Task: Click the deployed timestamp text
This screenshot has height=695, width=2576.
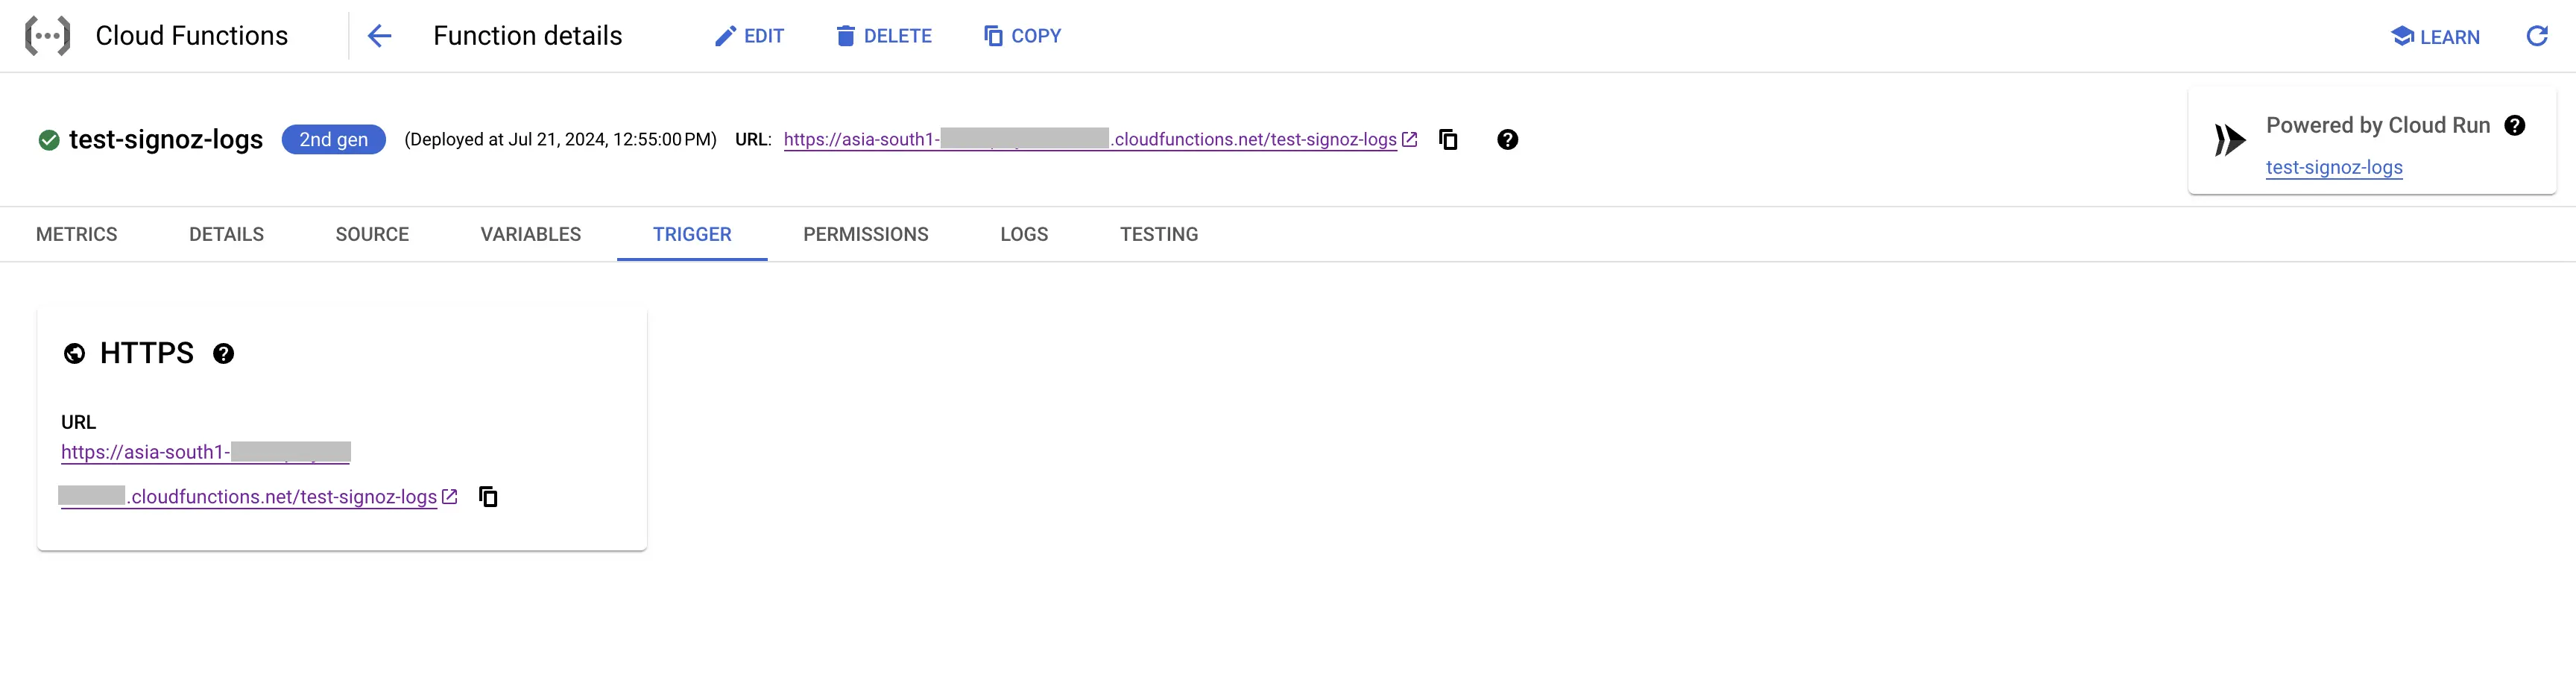Action: coord(560,140)
